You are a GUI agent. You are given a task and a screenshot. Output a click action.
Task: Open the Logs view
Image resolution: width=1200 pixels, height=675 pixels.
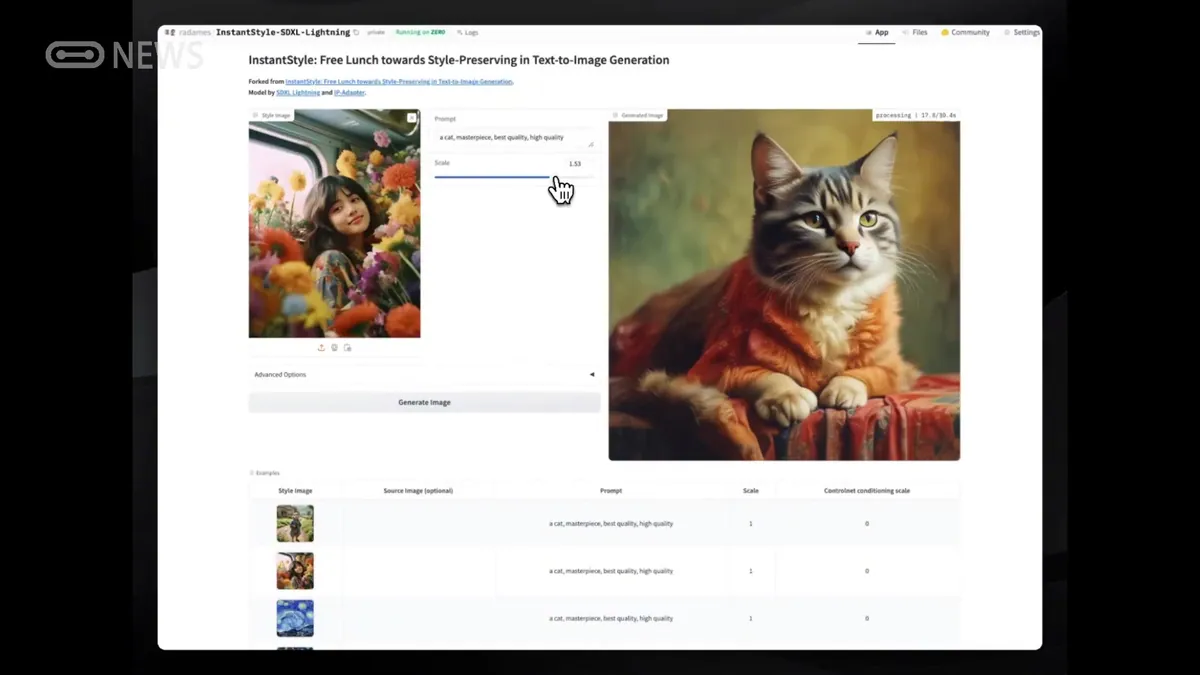click(468, 32)
